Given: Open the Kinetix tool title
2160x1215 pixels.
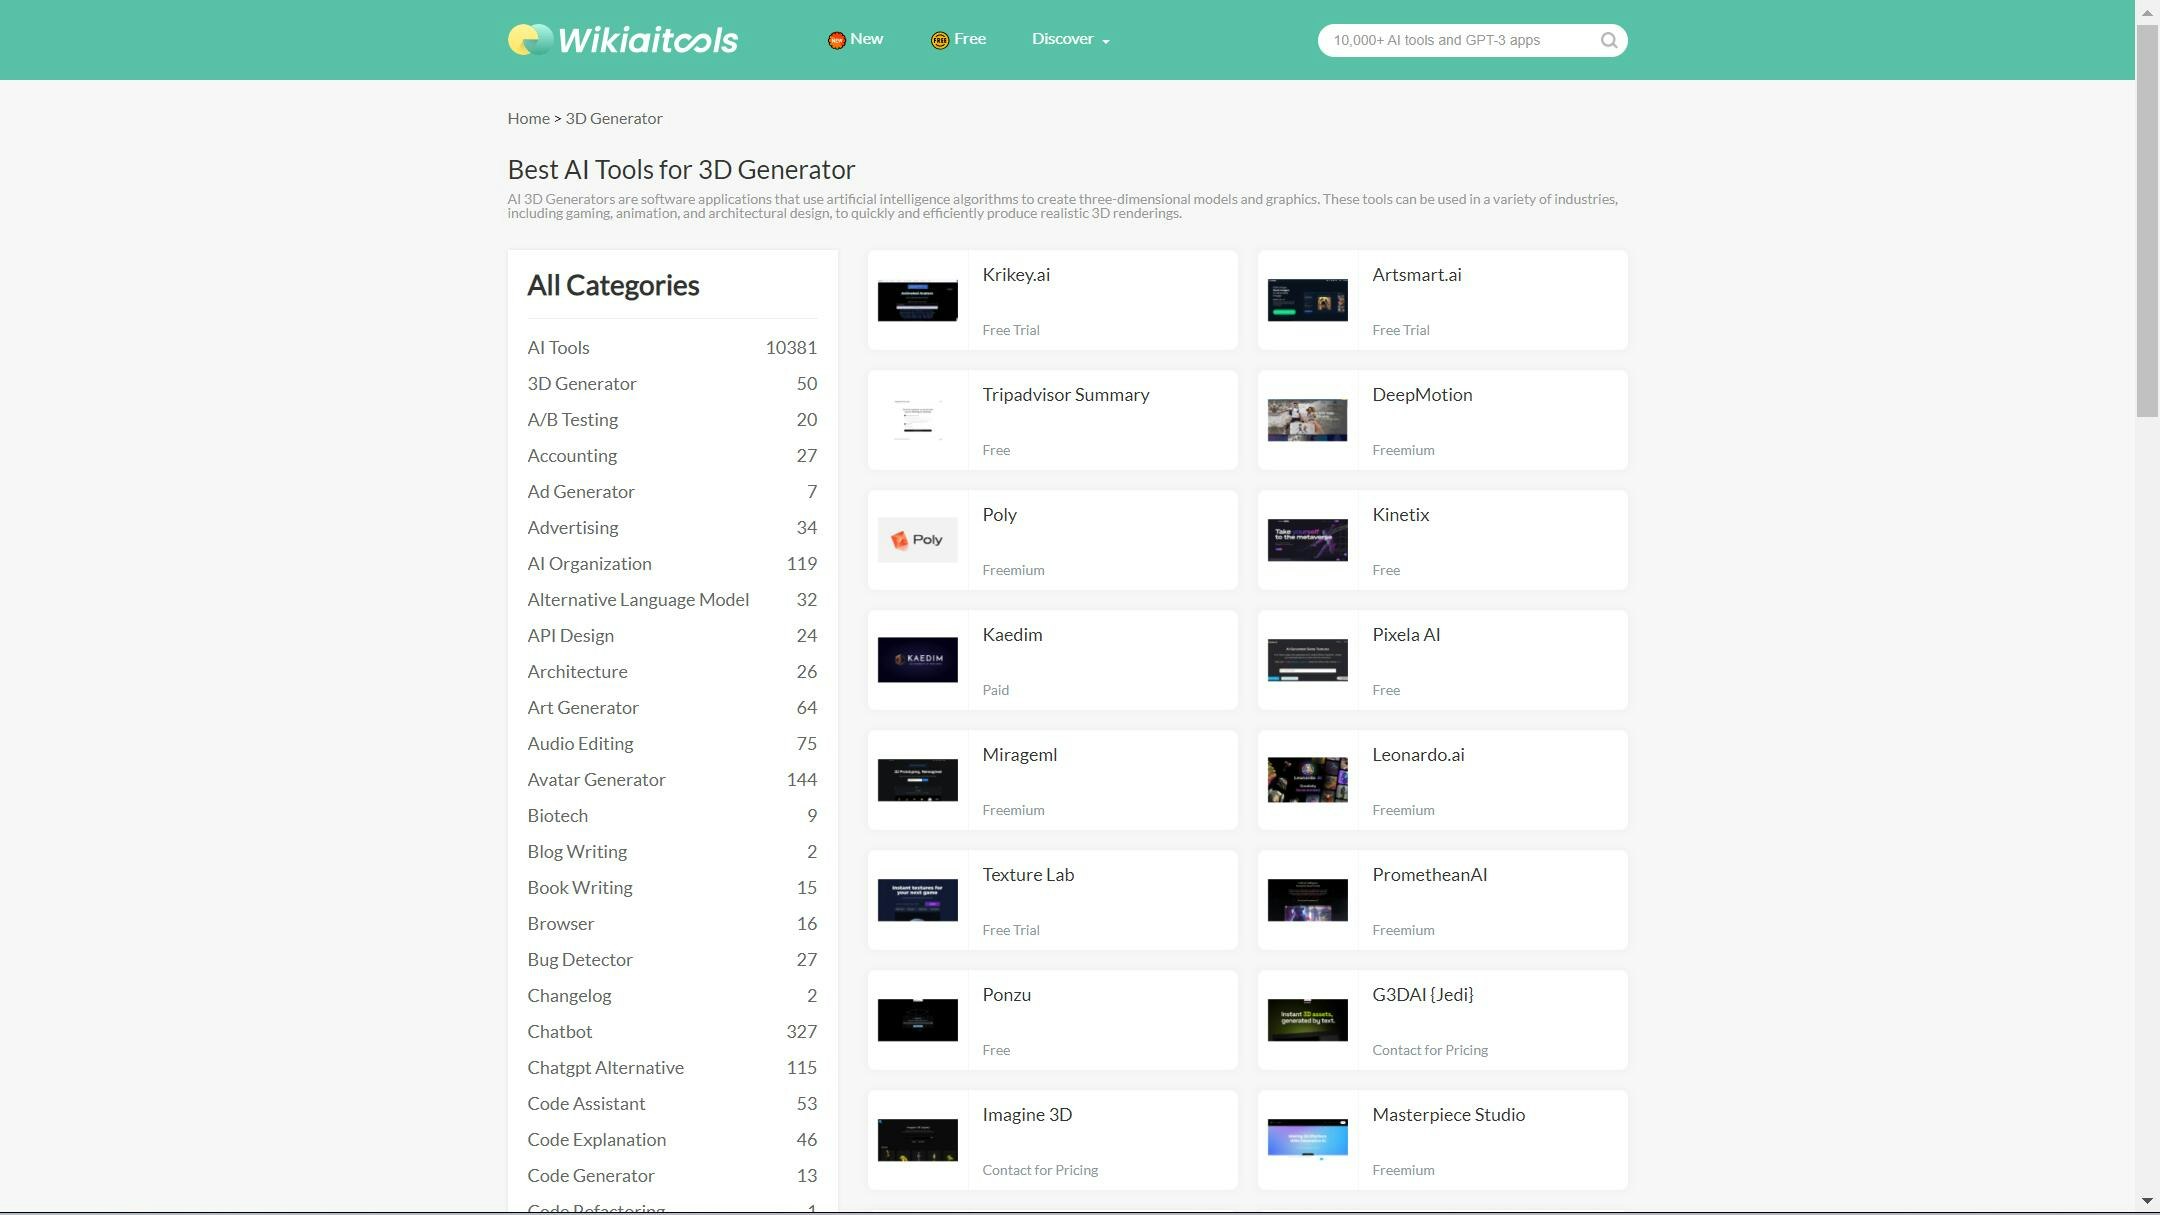Looking at the screenshot, I should tap(1400, 515).
